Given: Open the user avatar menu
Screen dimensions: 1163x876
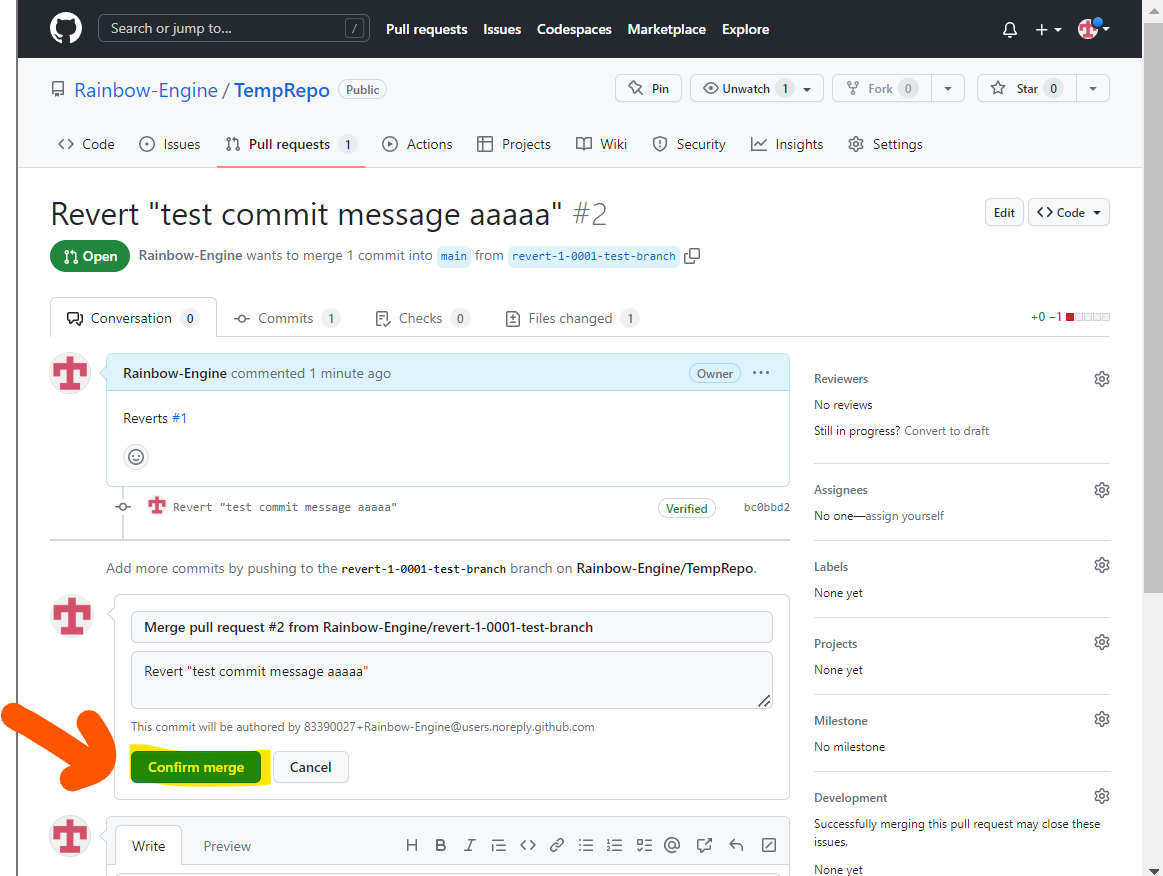Looking at the screenshot, I should click(x=1093, y=29).
